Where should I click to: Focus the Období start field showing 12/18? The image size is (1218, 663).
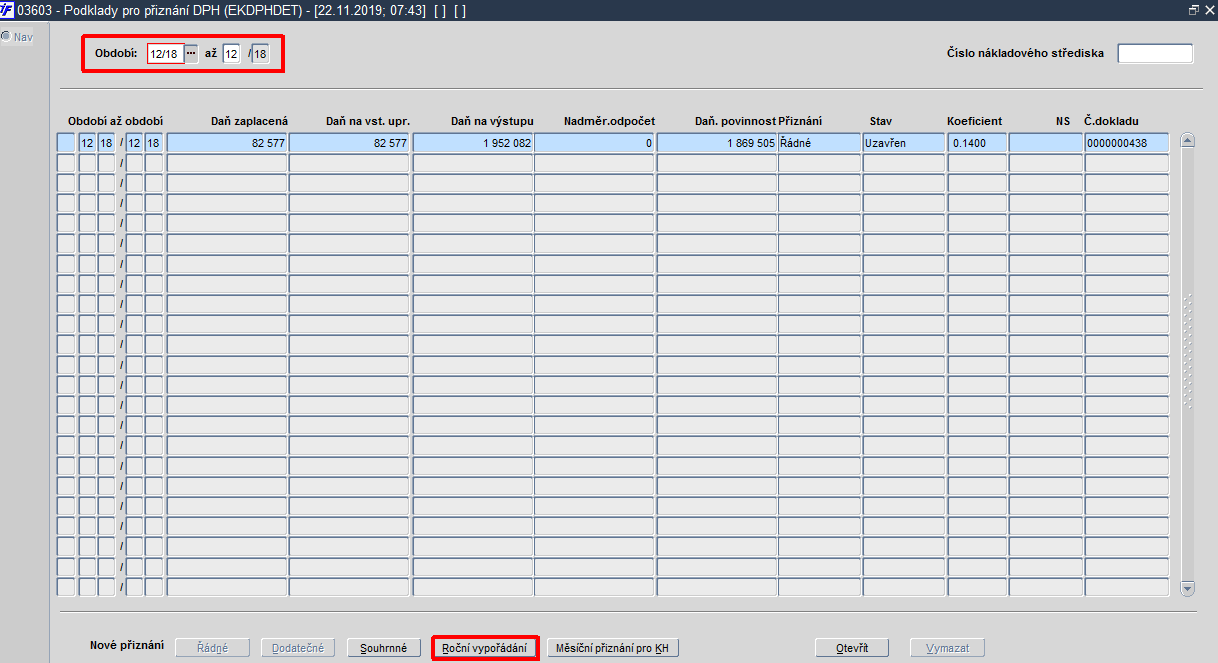pos(165,53)
